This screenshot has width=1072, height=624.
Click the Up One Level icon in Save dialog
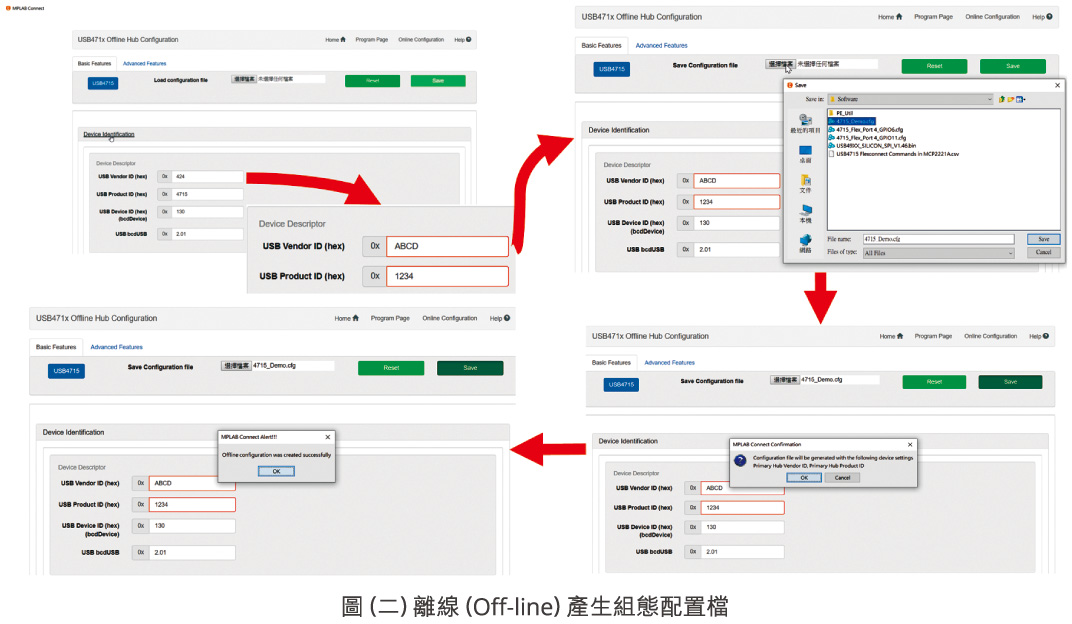pyautogui.click(x=1001, y=99)
